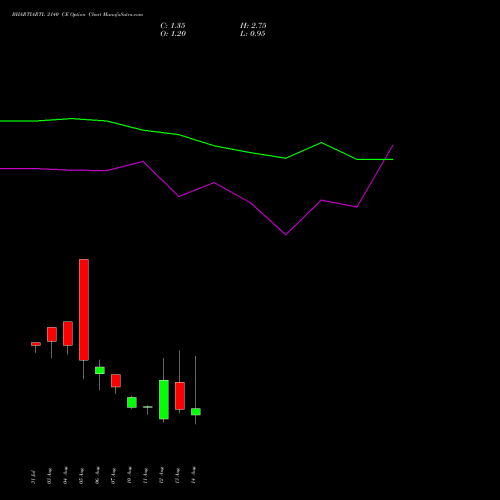Click the red candle for 13 Aug
Screen dimensions: 500x500
(x=180, y=396)
